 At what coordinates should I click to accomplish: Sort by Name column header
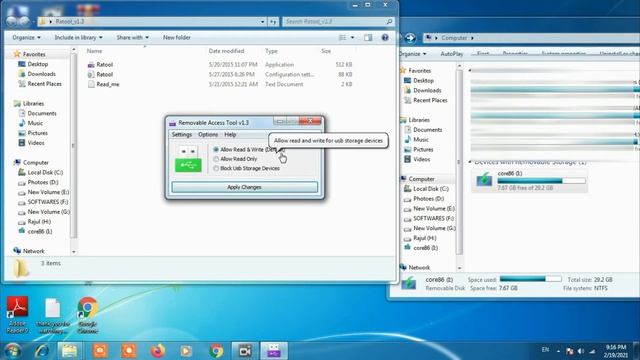click(x=94, y=51)
